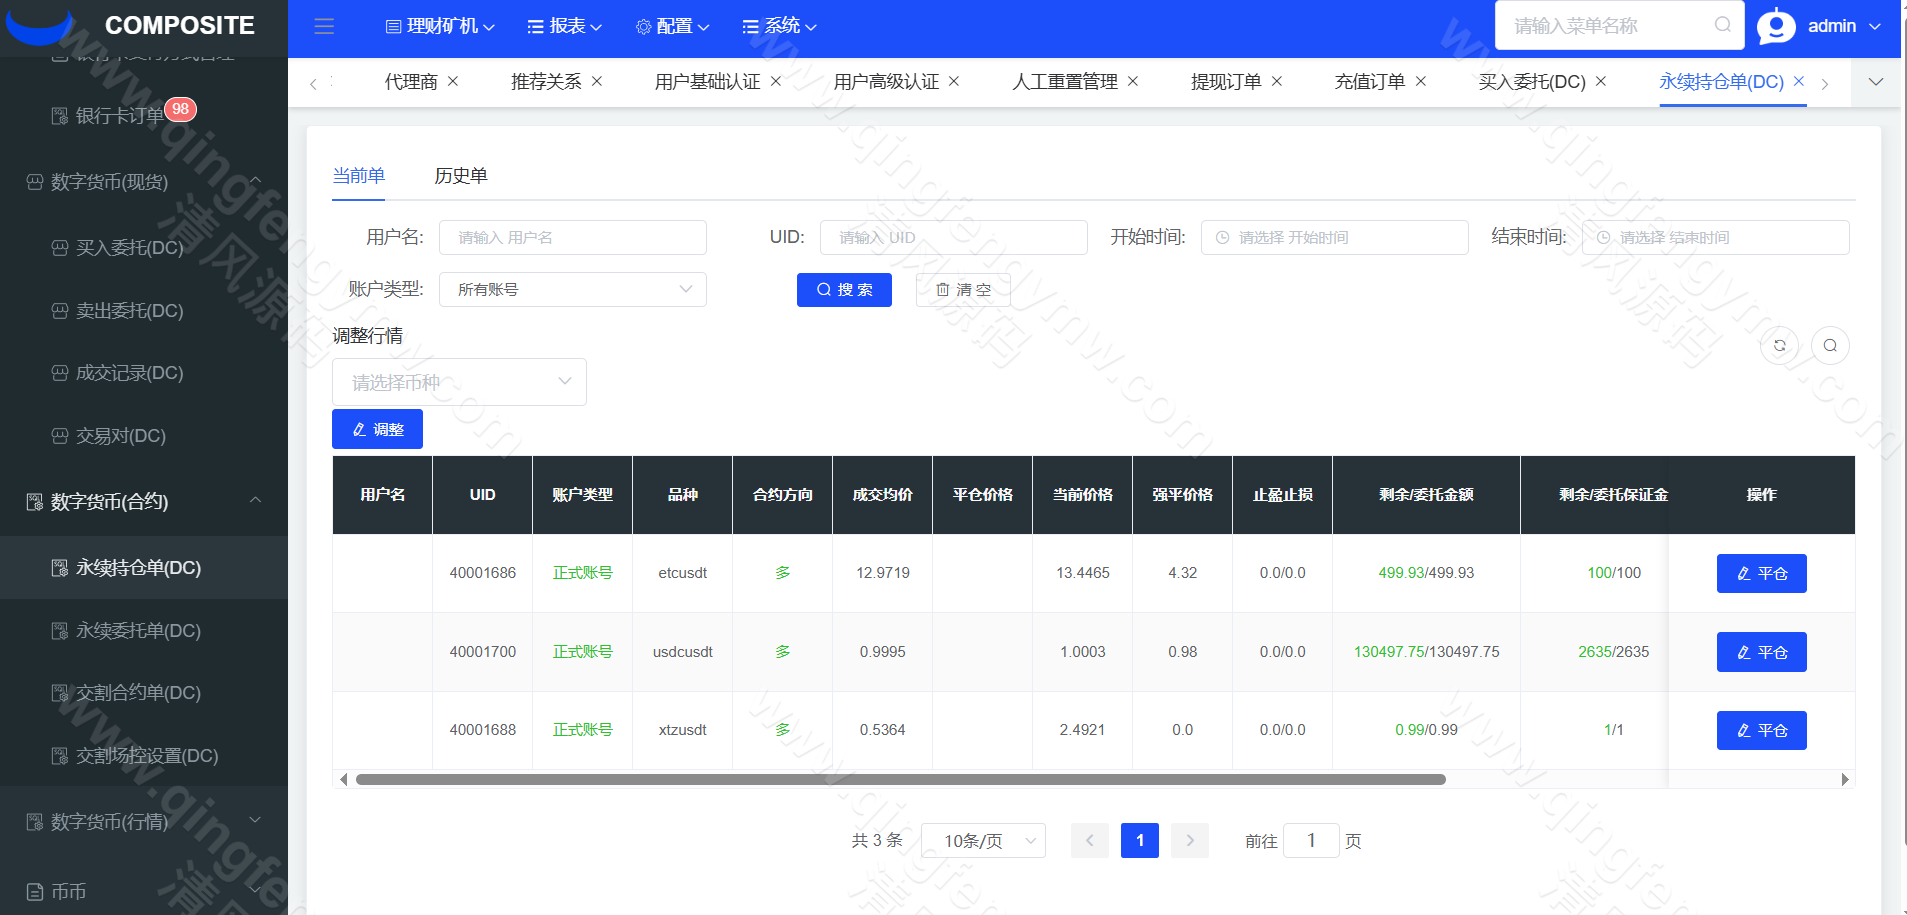Screen dimensions: 1907x915
Task: Click the trash icon on the 清空 button
Action: click(x=943, y=290)
